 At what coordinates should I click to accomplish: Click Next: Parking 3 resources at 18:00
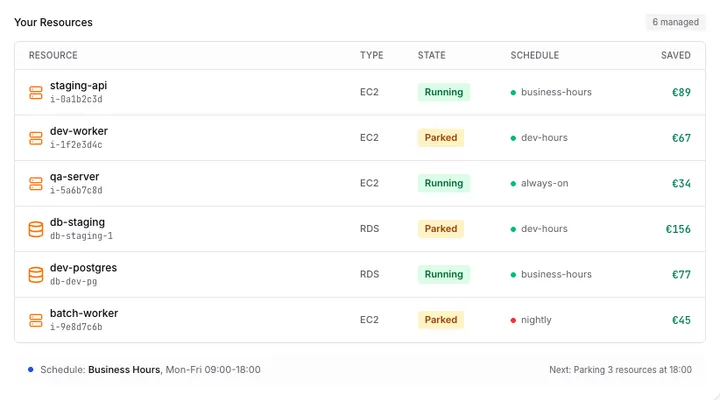coord(620,370)
